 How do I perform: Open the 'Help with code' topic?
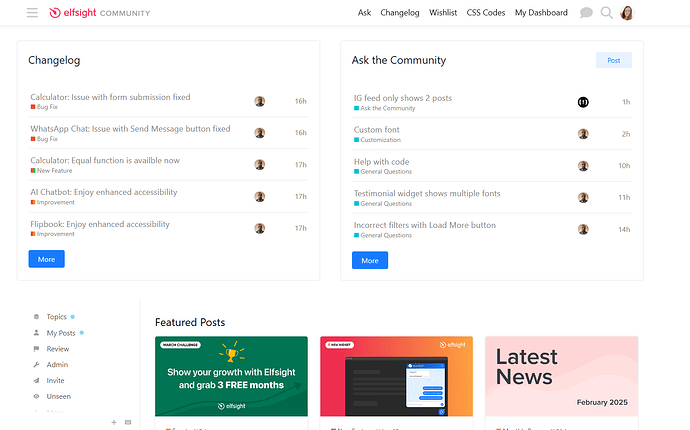pyautogui.click(x=382, y=162)
